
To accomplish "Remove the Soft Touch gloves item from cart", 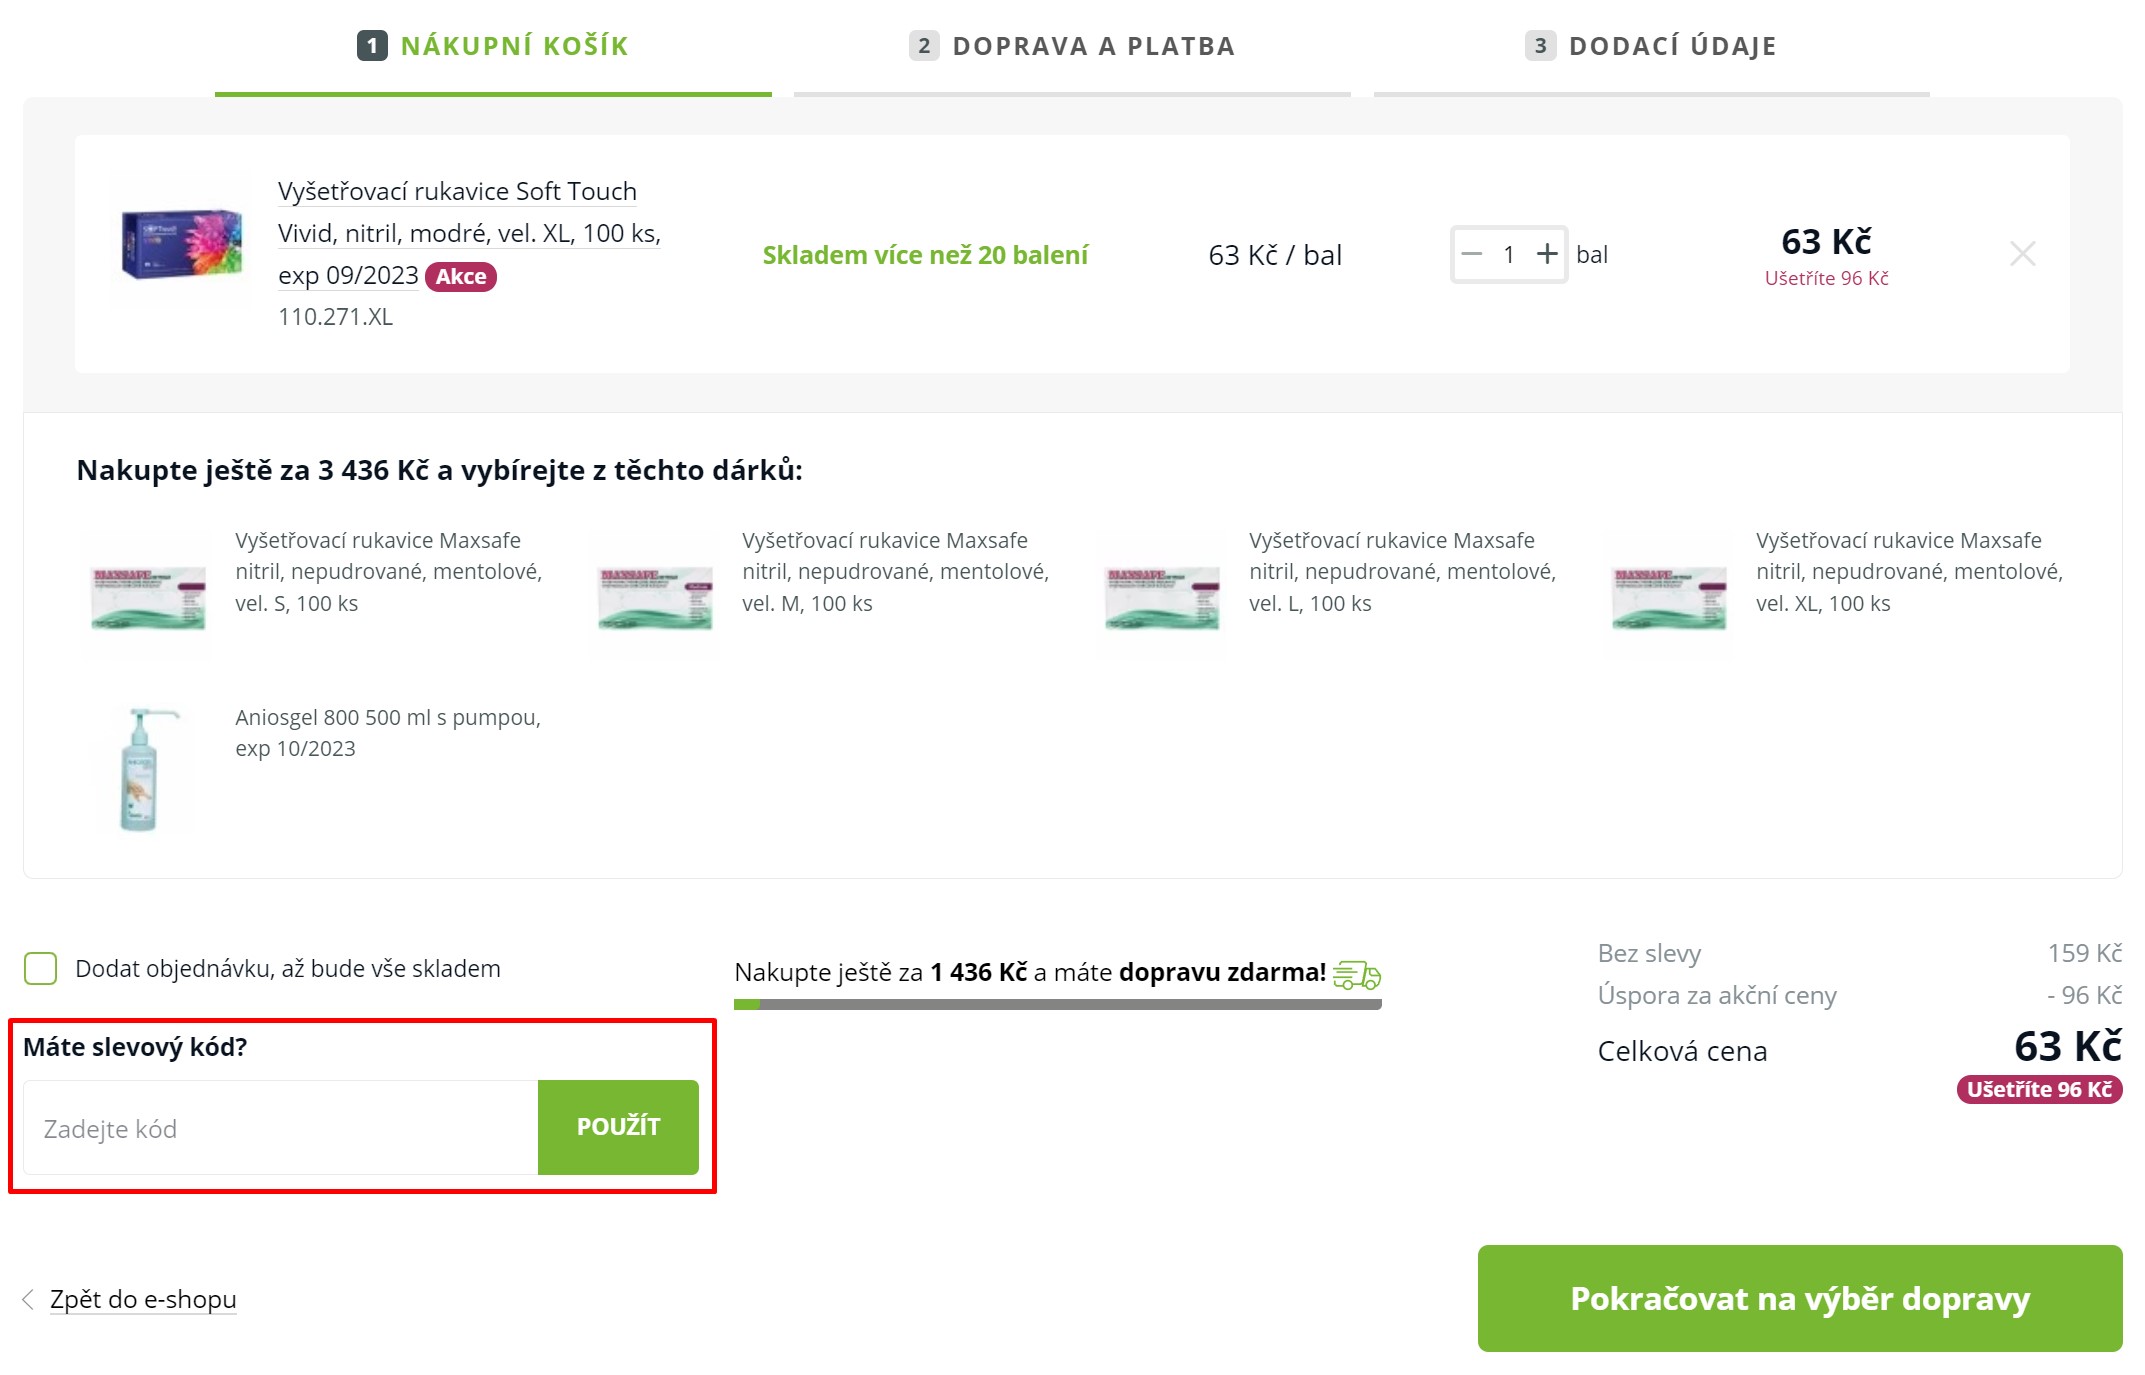I will [x=2022, y=254].
